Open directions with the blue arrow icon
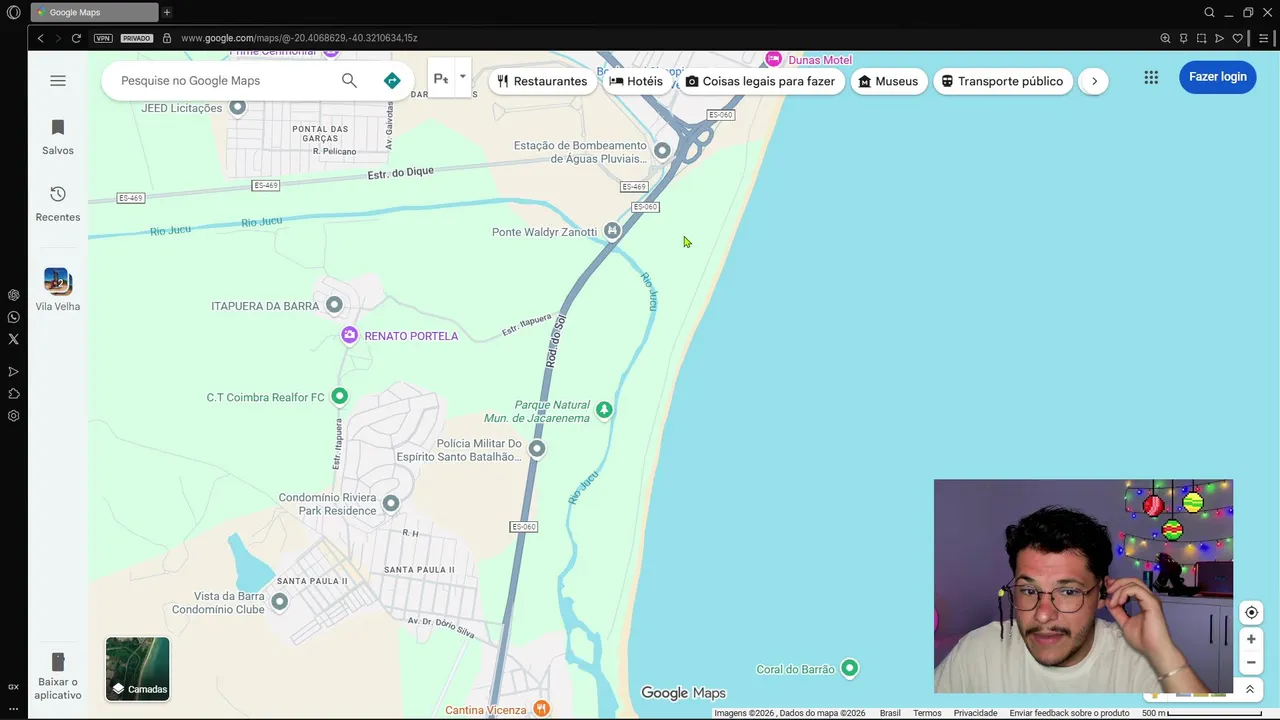1280x720 pixels. coord(392,81)
